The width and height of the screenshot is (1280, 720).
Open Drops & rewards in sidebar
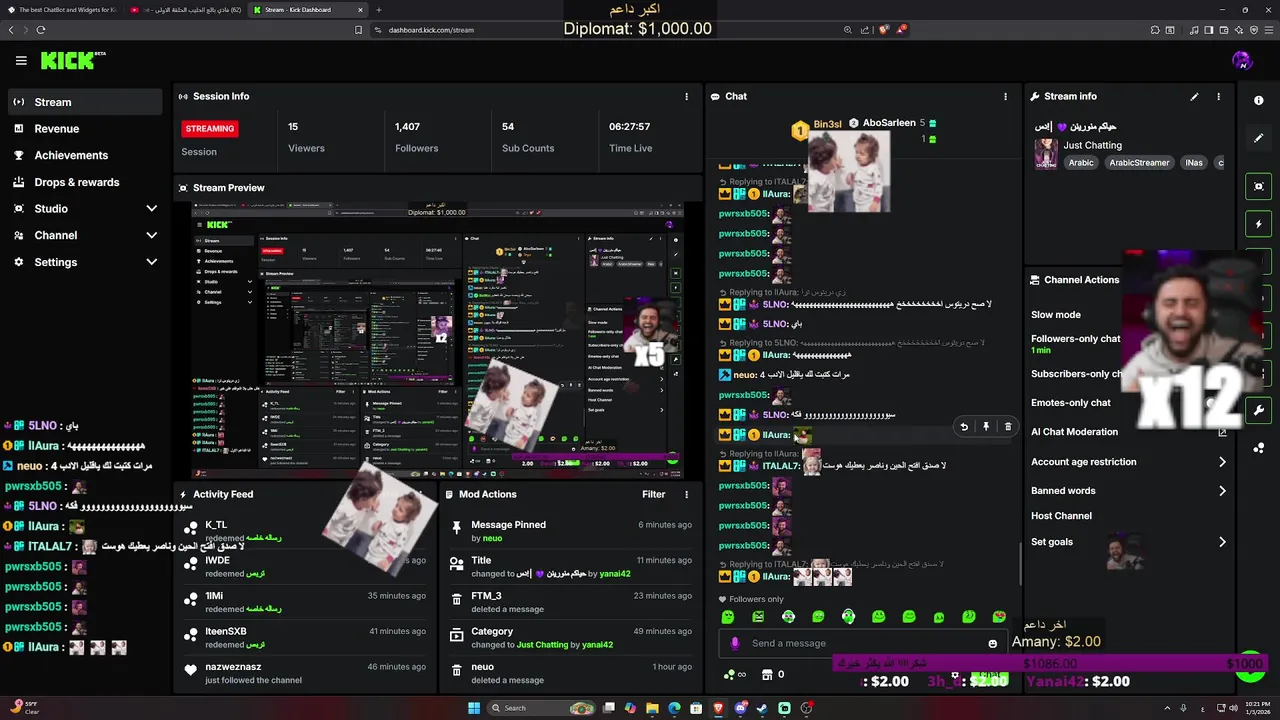[84, 182]
